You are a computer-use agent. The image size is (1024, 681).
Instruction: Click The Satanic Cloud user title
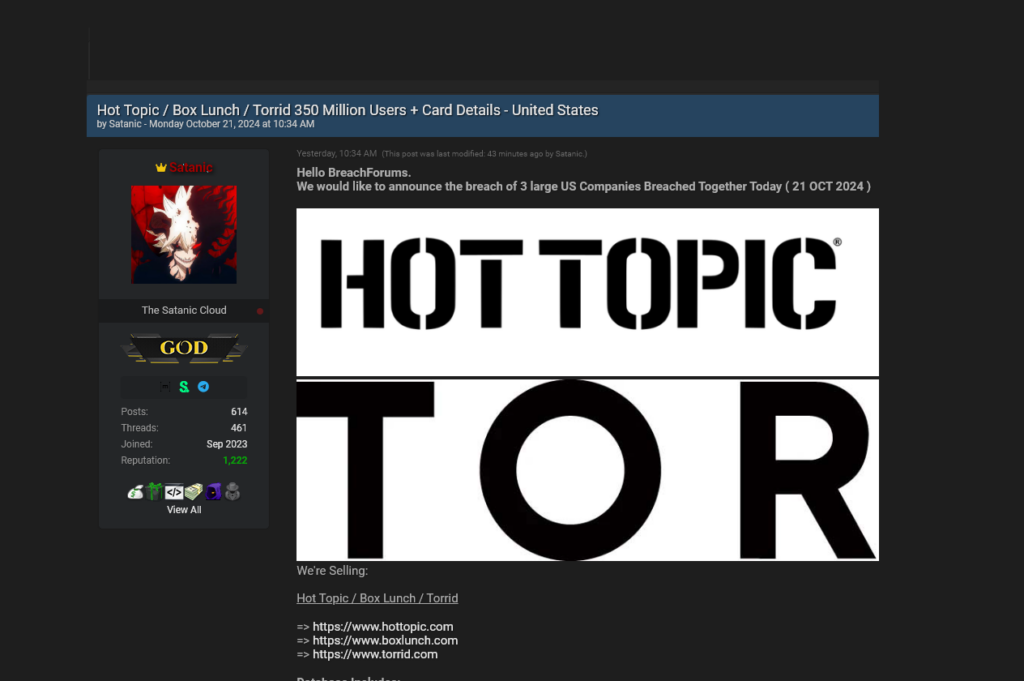[184, 311]
